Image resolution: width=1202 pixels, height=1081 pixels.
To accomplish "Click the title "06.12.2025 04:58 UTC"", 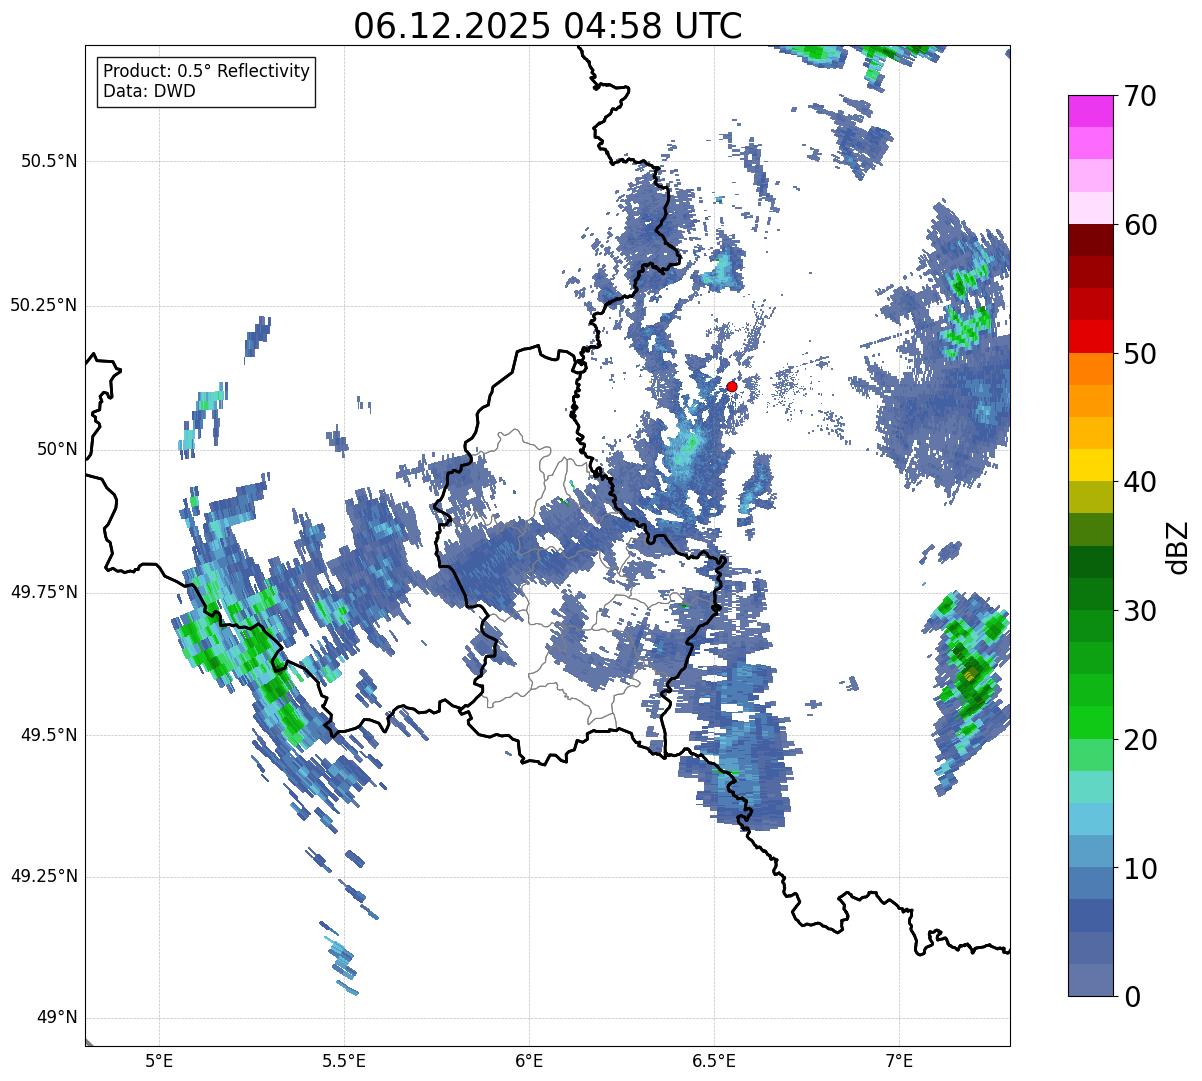I will [x=548, y=26].
